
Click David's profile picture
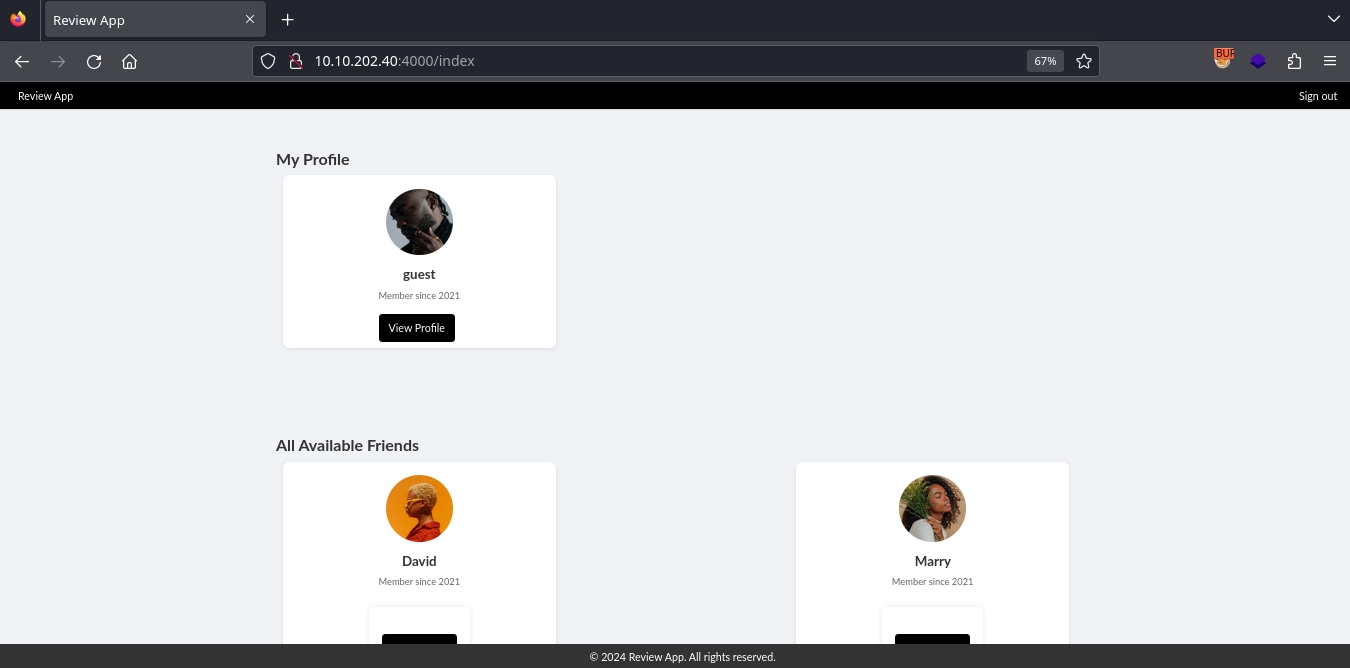point(419,508)
